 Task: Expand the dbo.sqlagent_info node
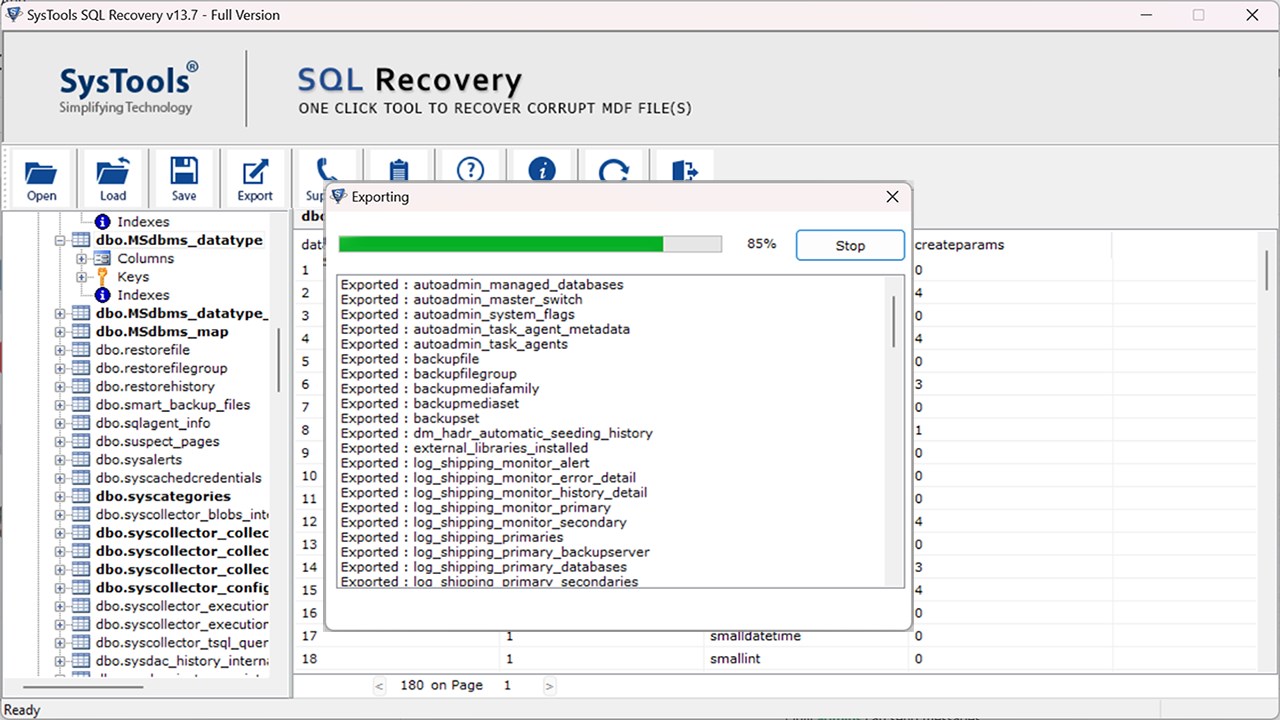pos(60,423)
